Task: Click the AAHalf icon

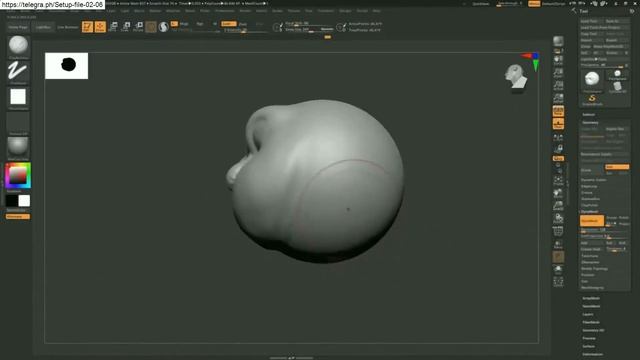Action: click(558, 98)
